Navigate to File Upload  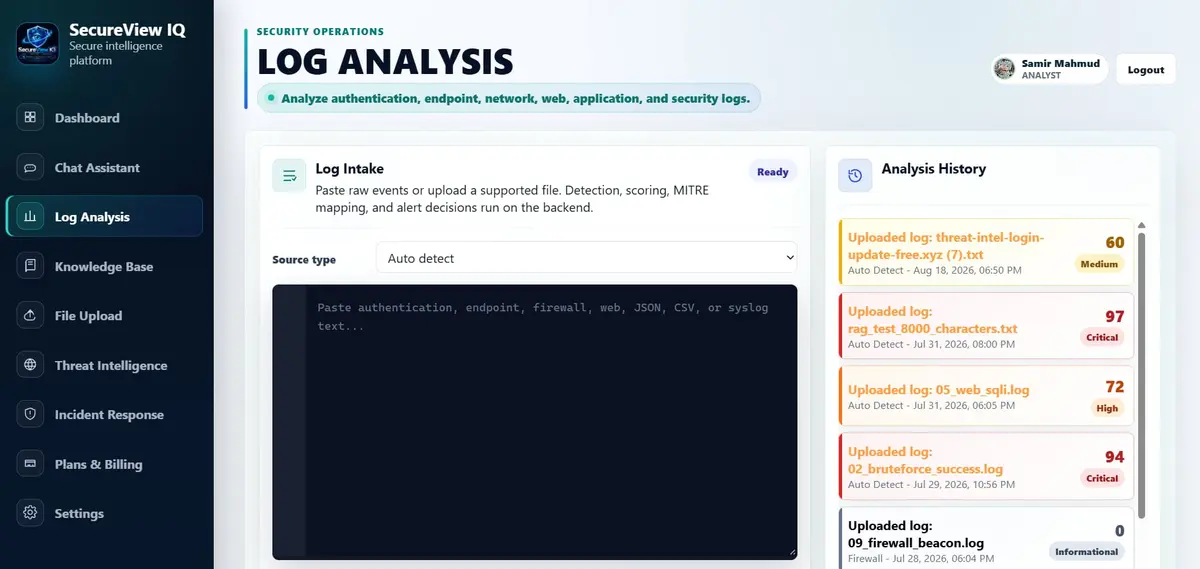coord(105,315)
